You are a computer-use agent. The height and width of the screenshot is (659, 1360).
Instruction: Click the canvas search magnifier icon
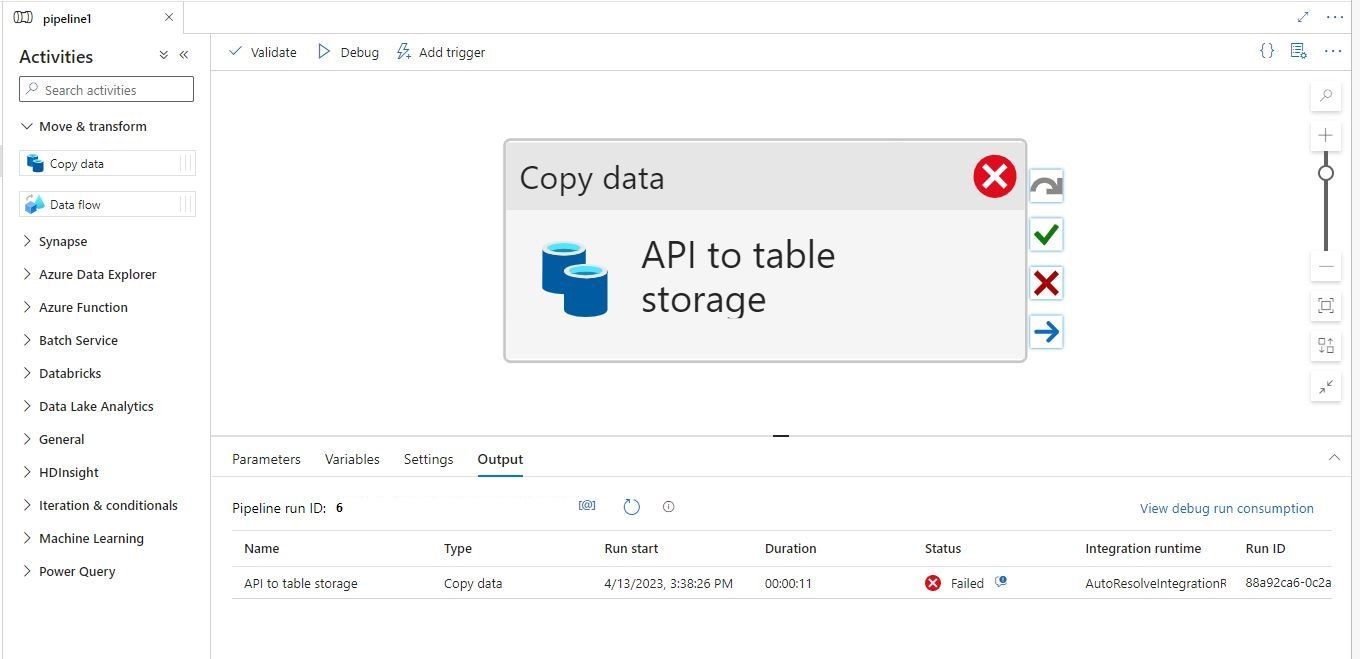coord(1326,96)
